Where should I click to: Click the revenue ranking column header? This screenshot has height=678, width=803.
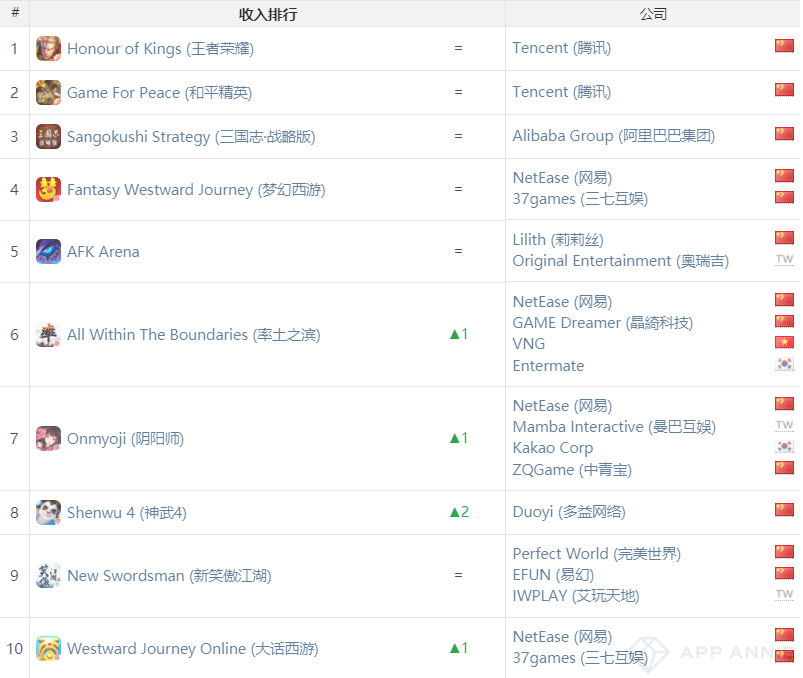point(267,14)
